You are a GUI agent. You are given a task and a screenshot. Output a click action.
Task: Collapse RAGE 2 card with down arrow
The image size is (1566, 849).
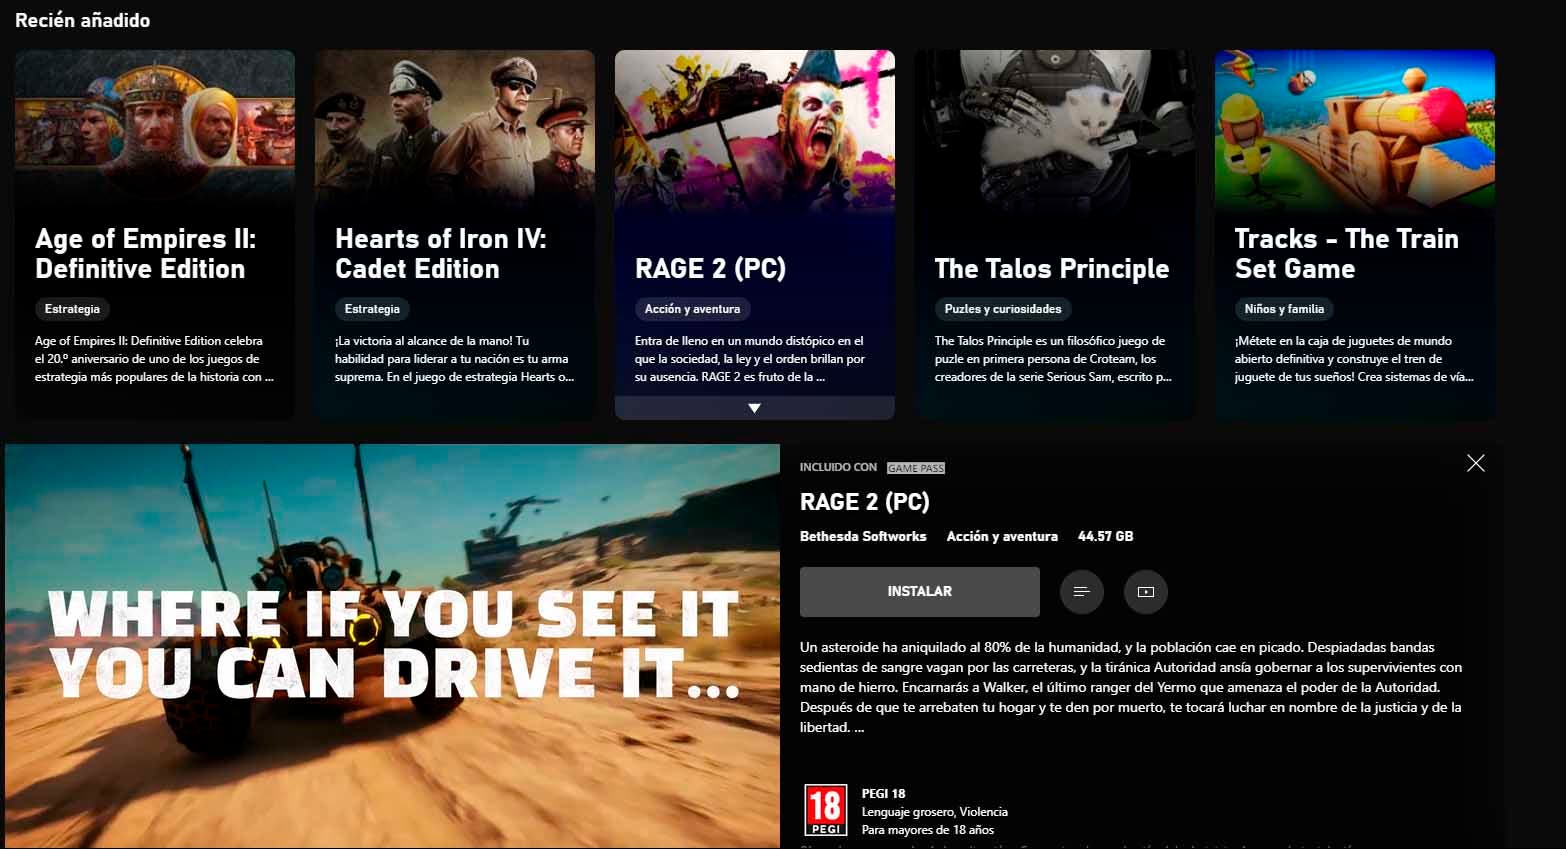point(755,408)
